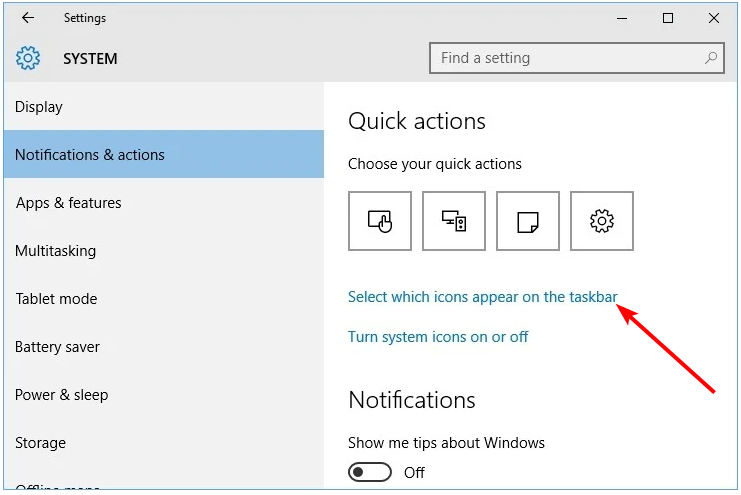The width and height of the screenshot is (741, 495).
Task: Click the SYSTEM gear icon
Action: (28, 58)
